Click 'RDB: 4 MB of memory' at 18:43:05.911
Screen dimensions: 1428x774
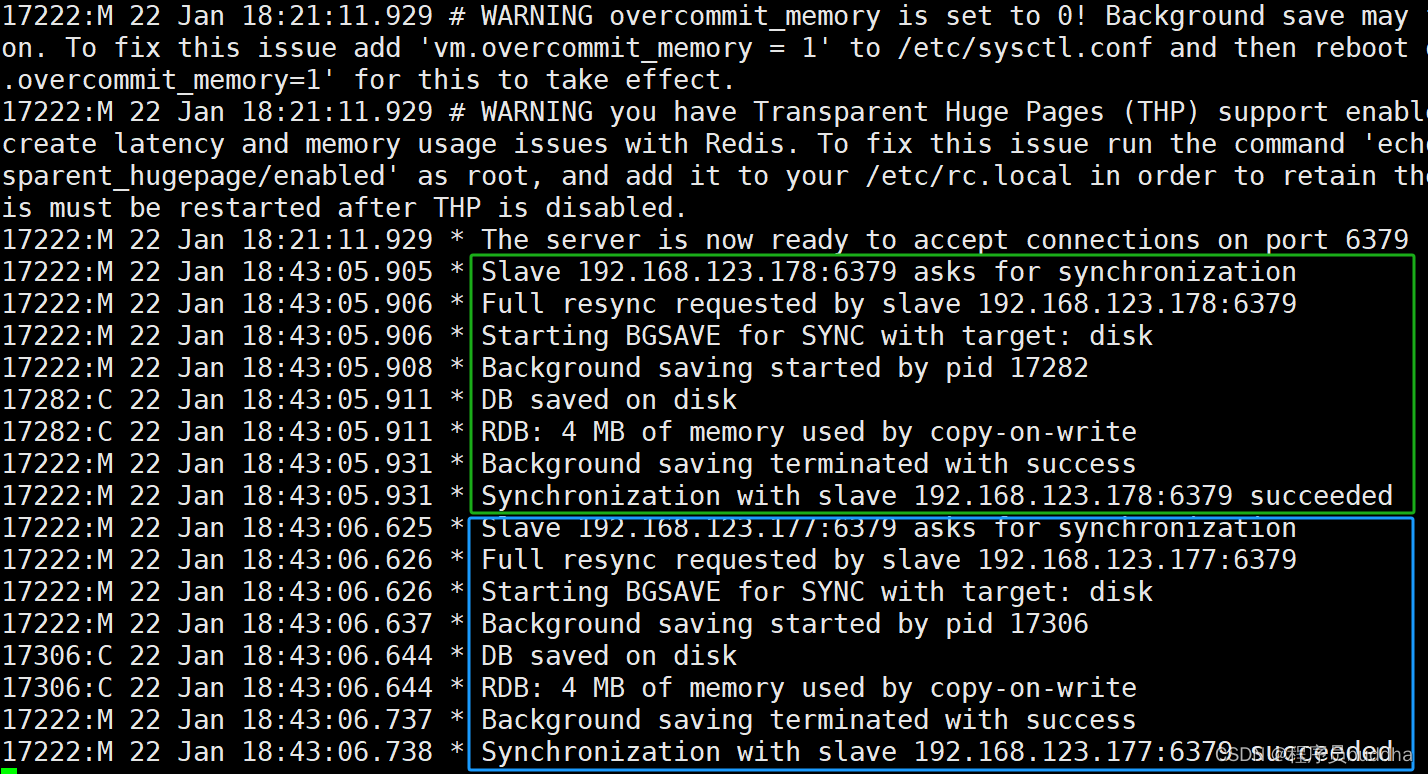(x=633, y=432)
